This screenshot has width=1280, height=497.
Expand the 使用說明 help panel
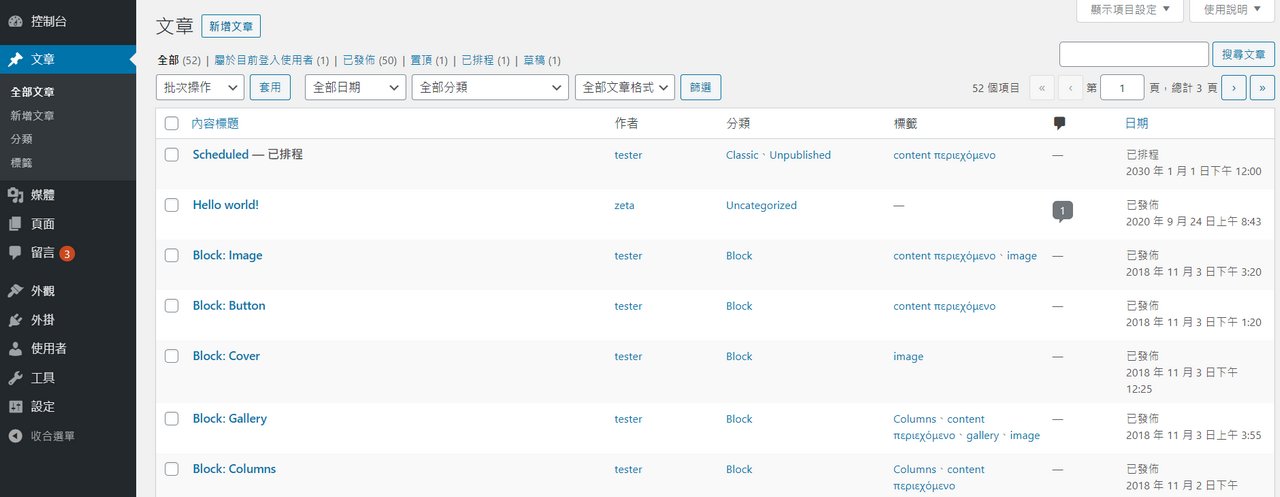coord(1232,10)
